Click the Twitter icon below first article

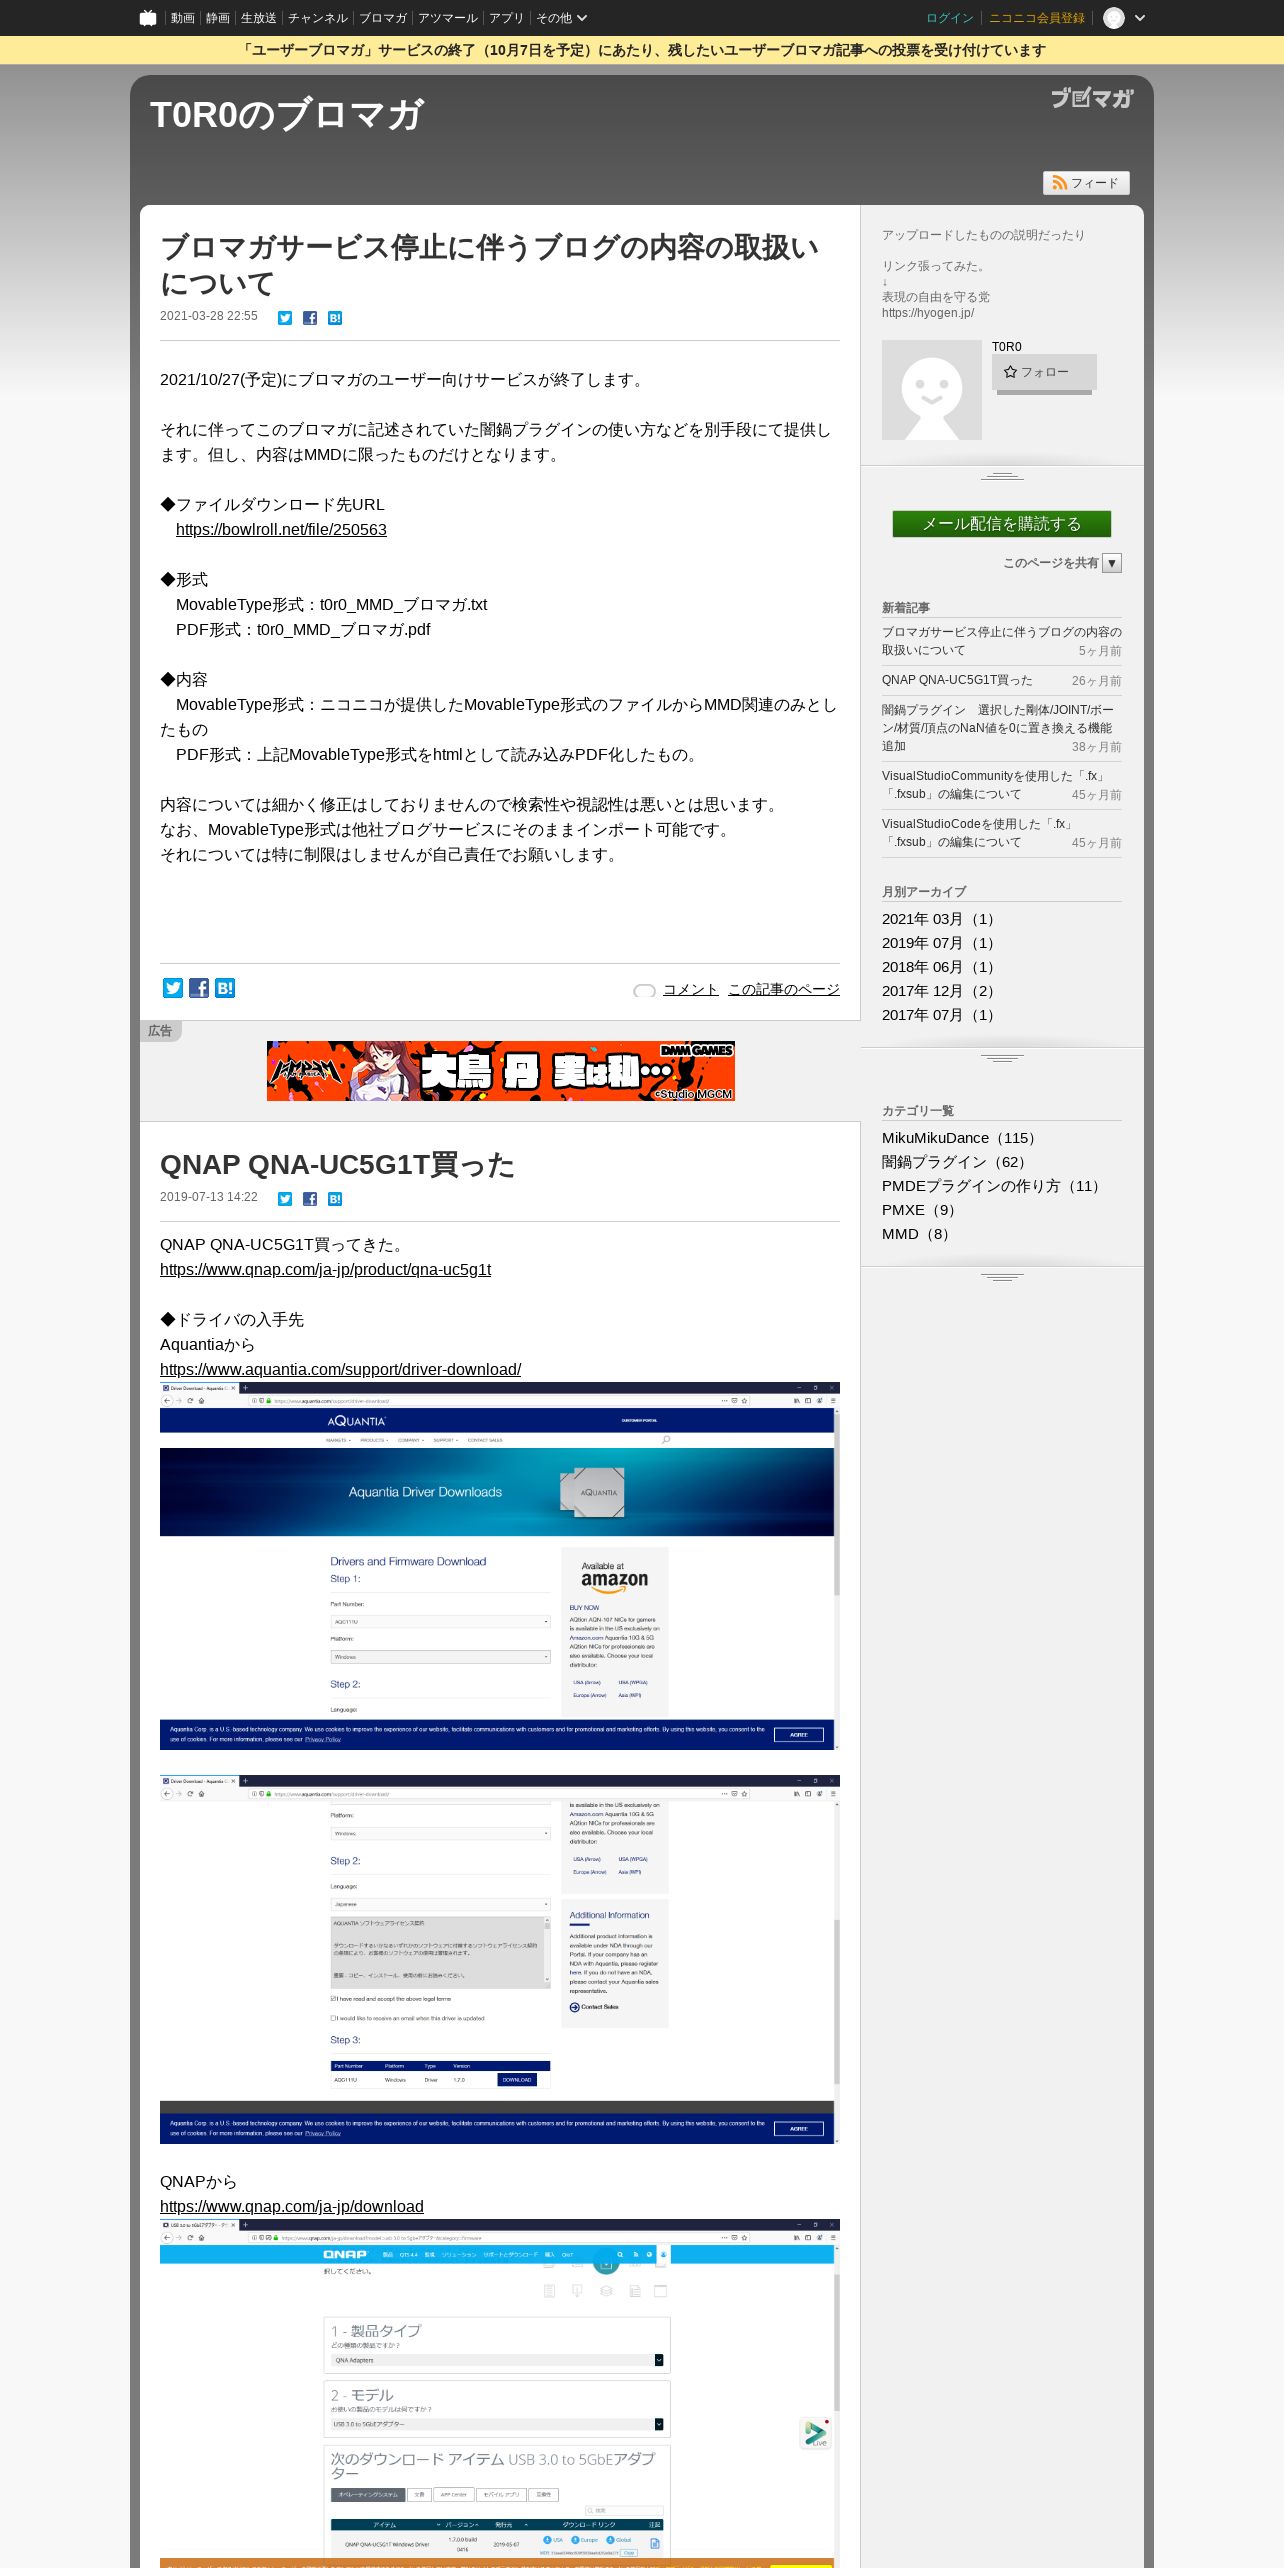pyautogui.click(x=173, y=988)
